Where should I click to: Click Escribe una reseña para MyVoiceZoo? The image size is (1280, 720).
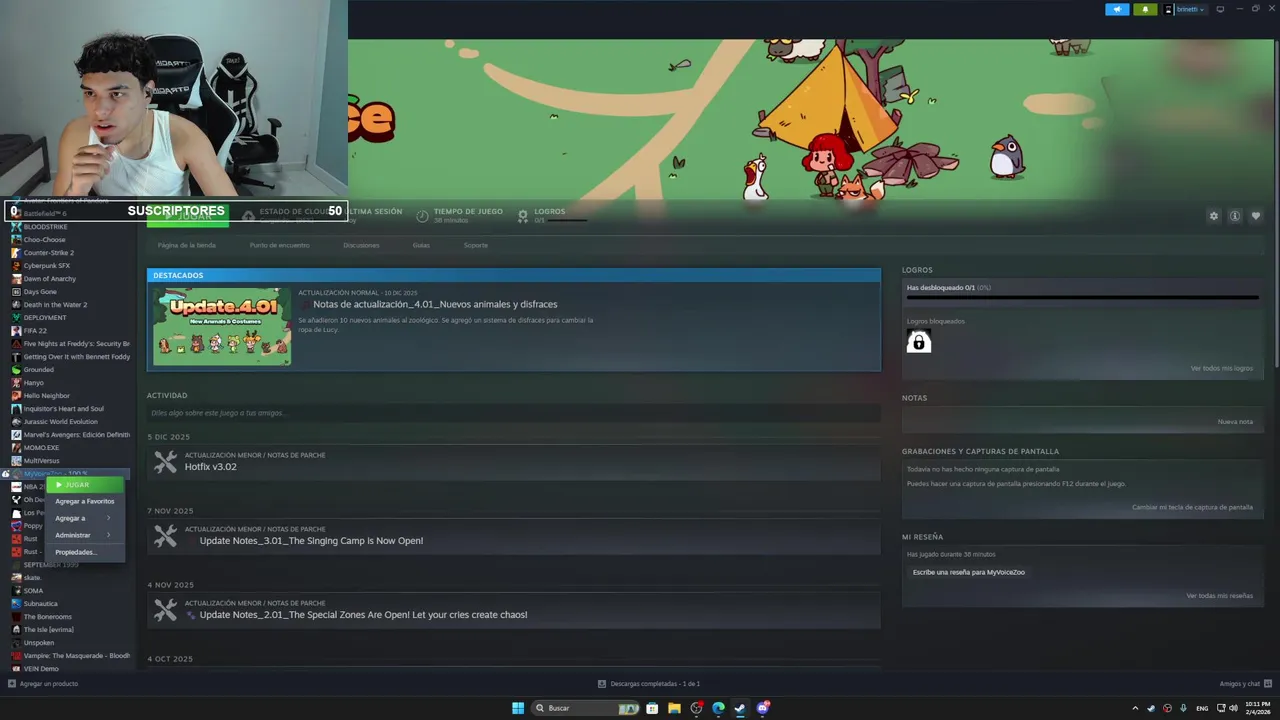968,572
